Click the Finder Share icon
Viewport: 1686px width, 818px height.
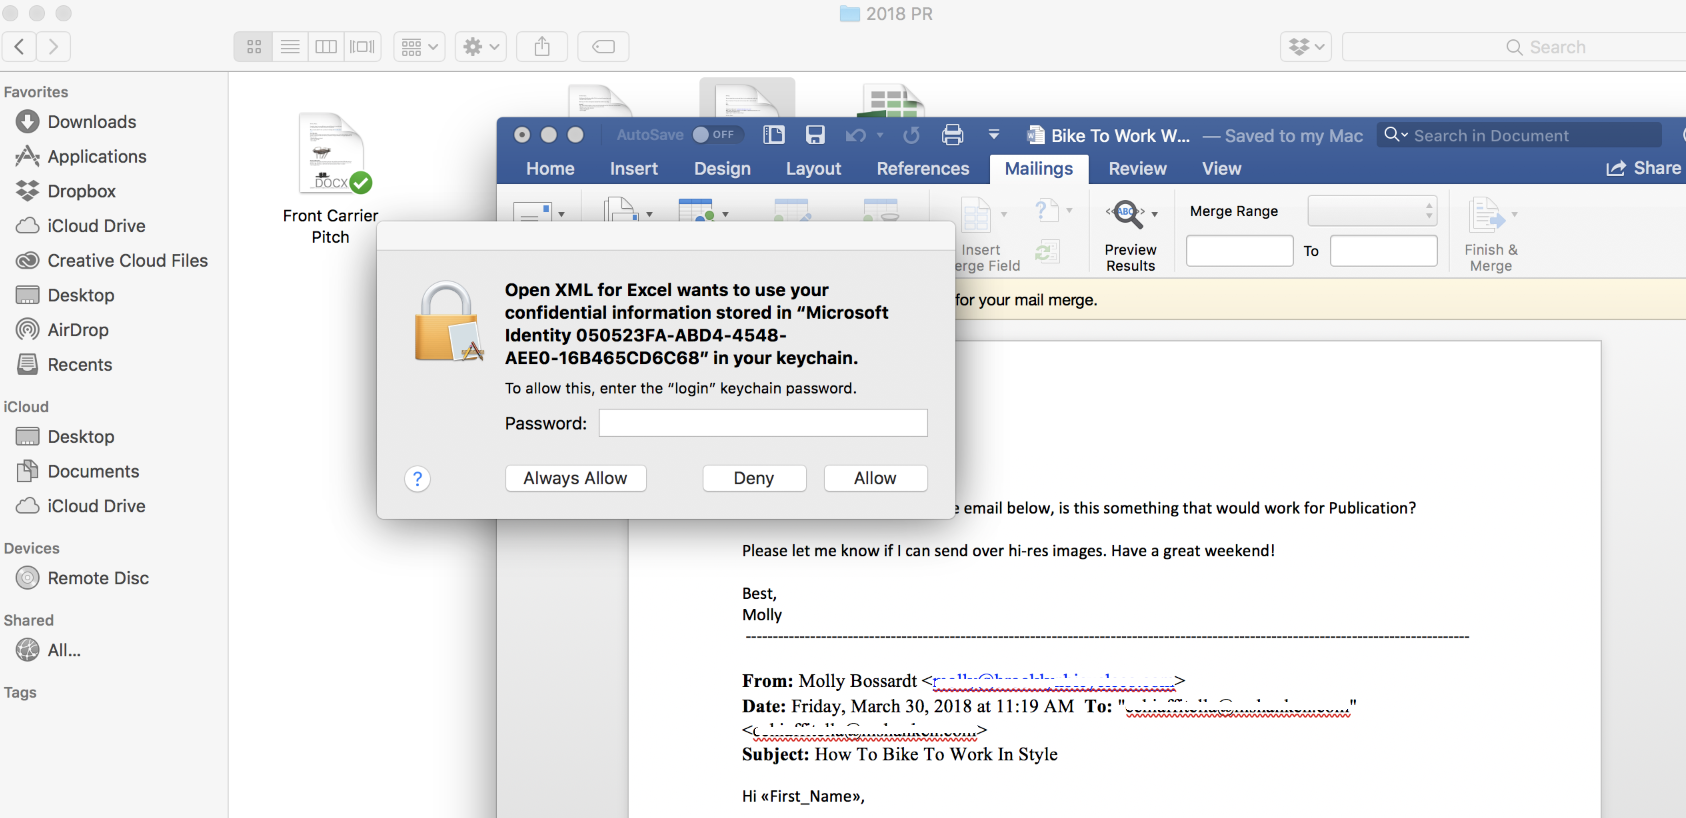click(x=542, y=46)
